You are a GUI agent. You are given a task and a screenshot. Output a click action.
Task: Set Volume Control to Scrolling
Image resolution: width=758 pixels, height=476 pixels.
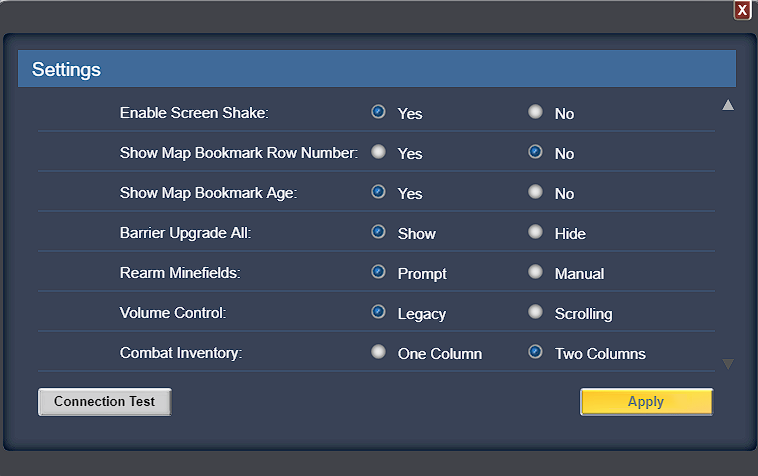pos(535,312)
